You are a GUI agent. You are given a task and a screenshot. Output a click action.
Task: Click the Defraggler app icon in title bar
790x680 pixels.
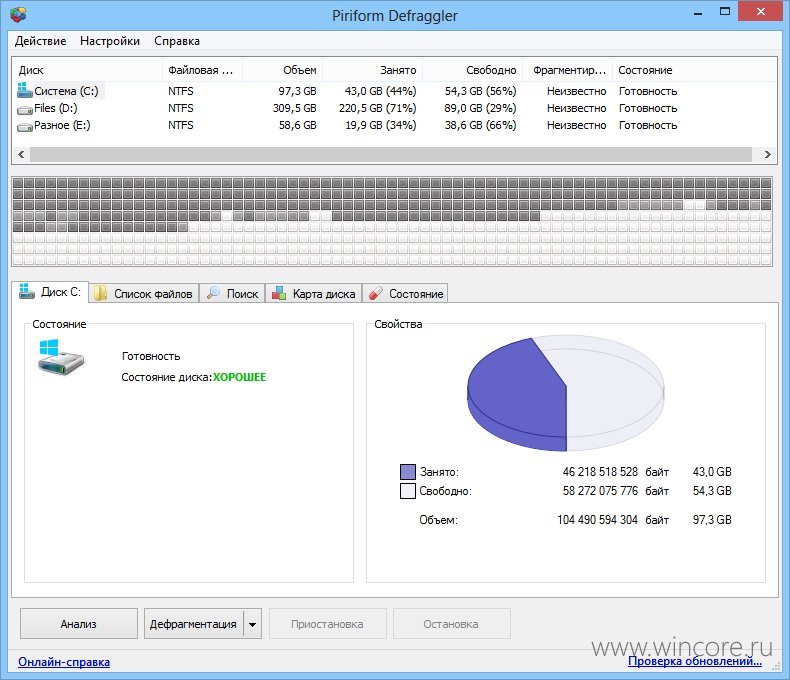click(x=18, y=15)
